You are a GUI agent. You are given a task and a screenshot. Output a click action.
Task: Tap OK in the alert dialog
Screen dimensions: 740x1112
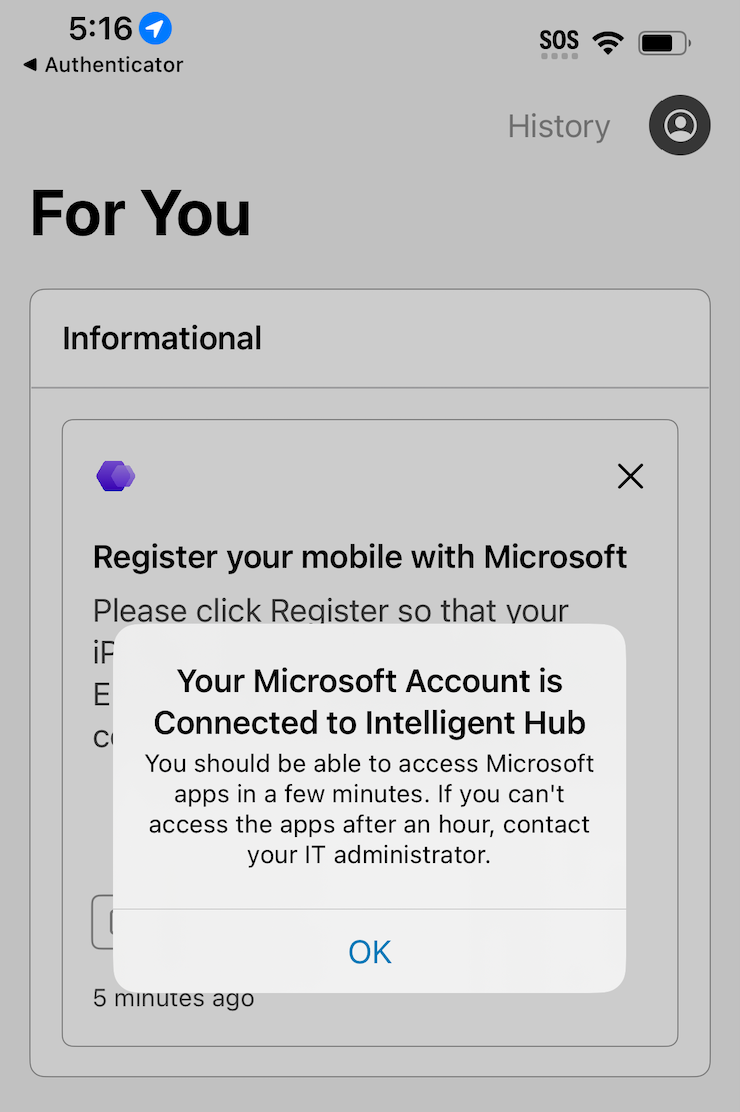(370, 952)
